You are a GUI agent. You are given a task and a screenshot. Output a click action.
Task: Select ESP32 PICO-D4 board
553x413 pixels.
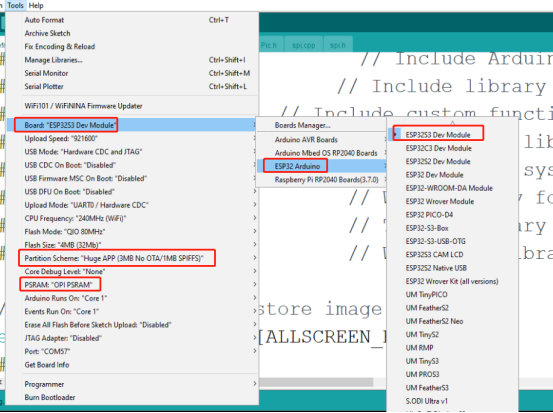point(453,215)
